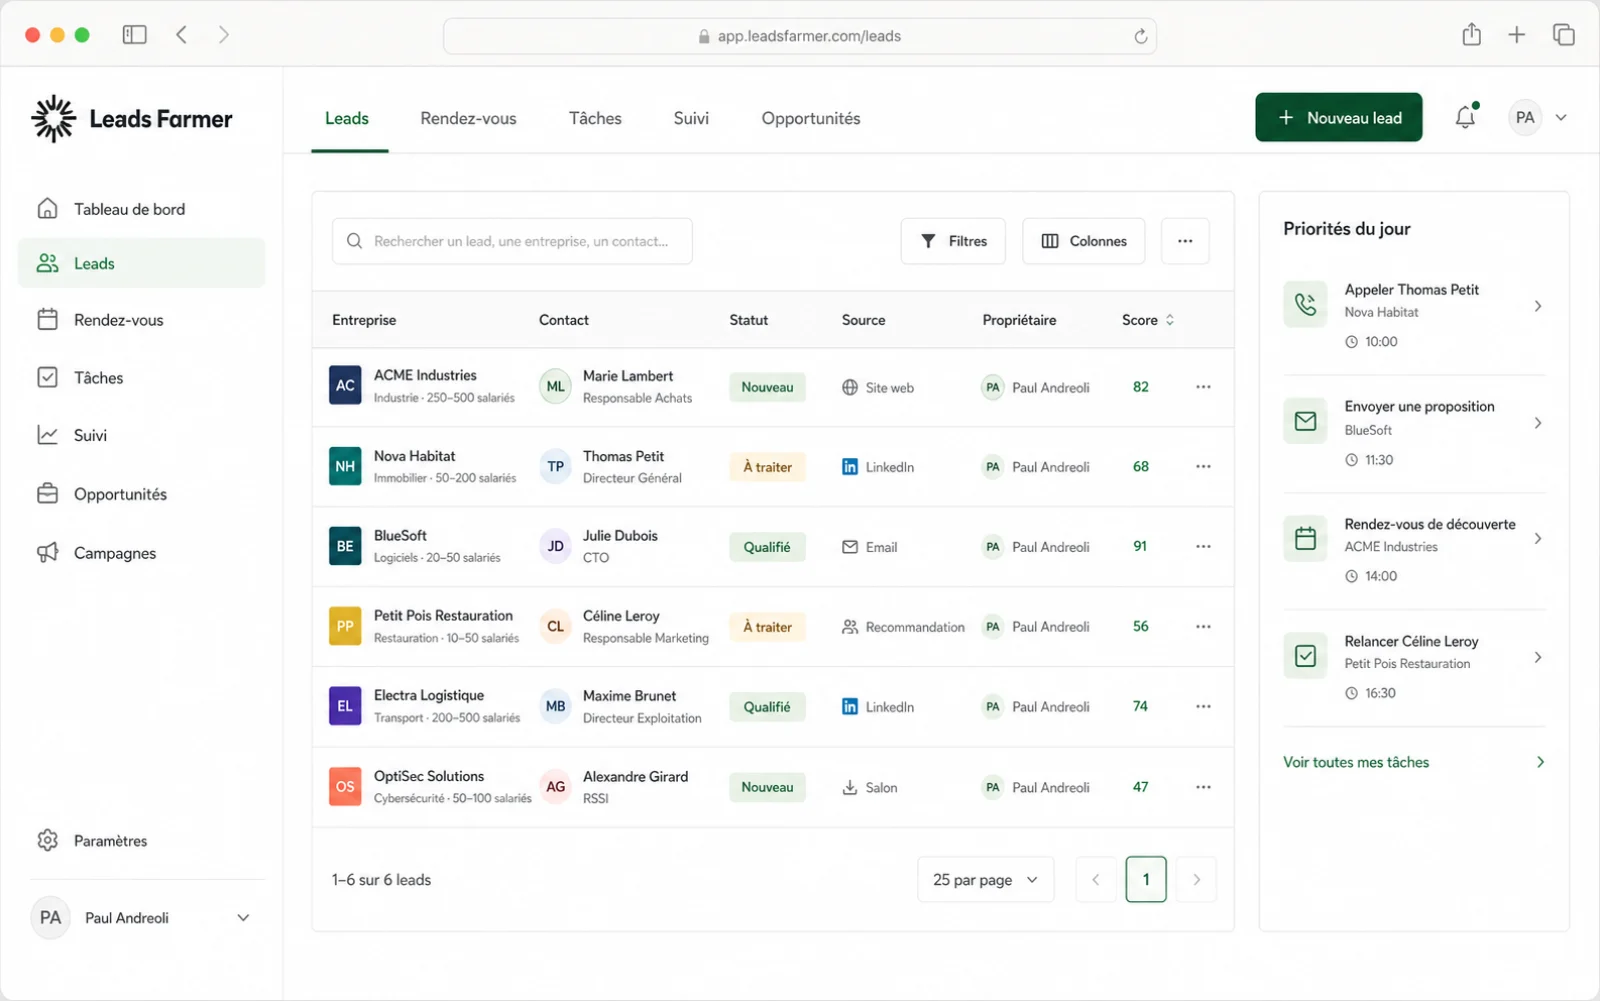The width and height of the screenshot is (1600, 1001).
Task: Click contact name Thomas Petit in table
Action: [624, 456]
